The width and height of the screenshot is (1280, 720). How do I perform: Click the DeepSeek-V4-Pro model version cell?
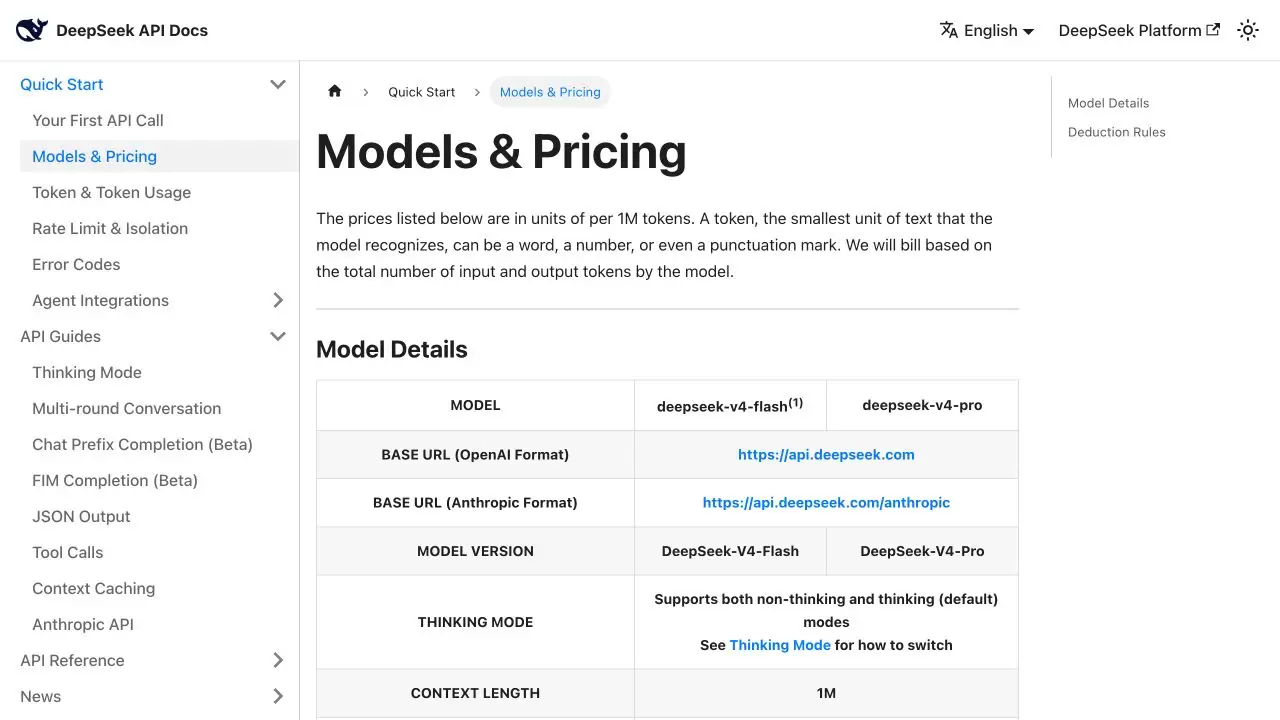[x=922, y=551]
